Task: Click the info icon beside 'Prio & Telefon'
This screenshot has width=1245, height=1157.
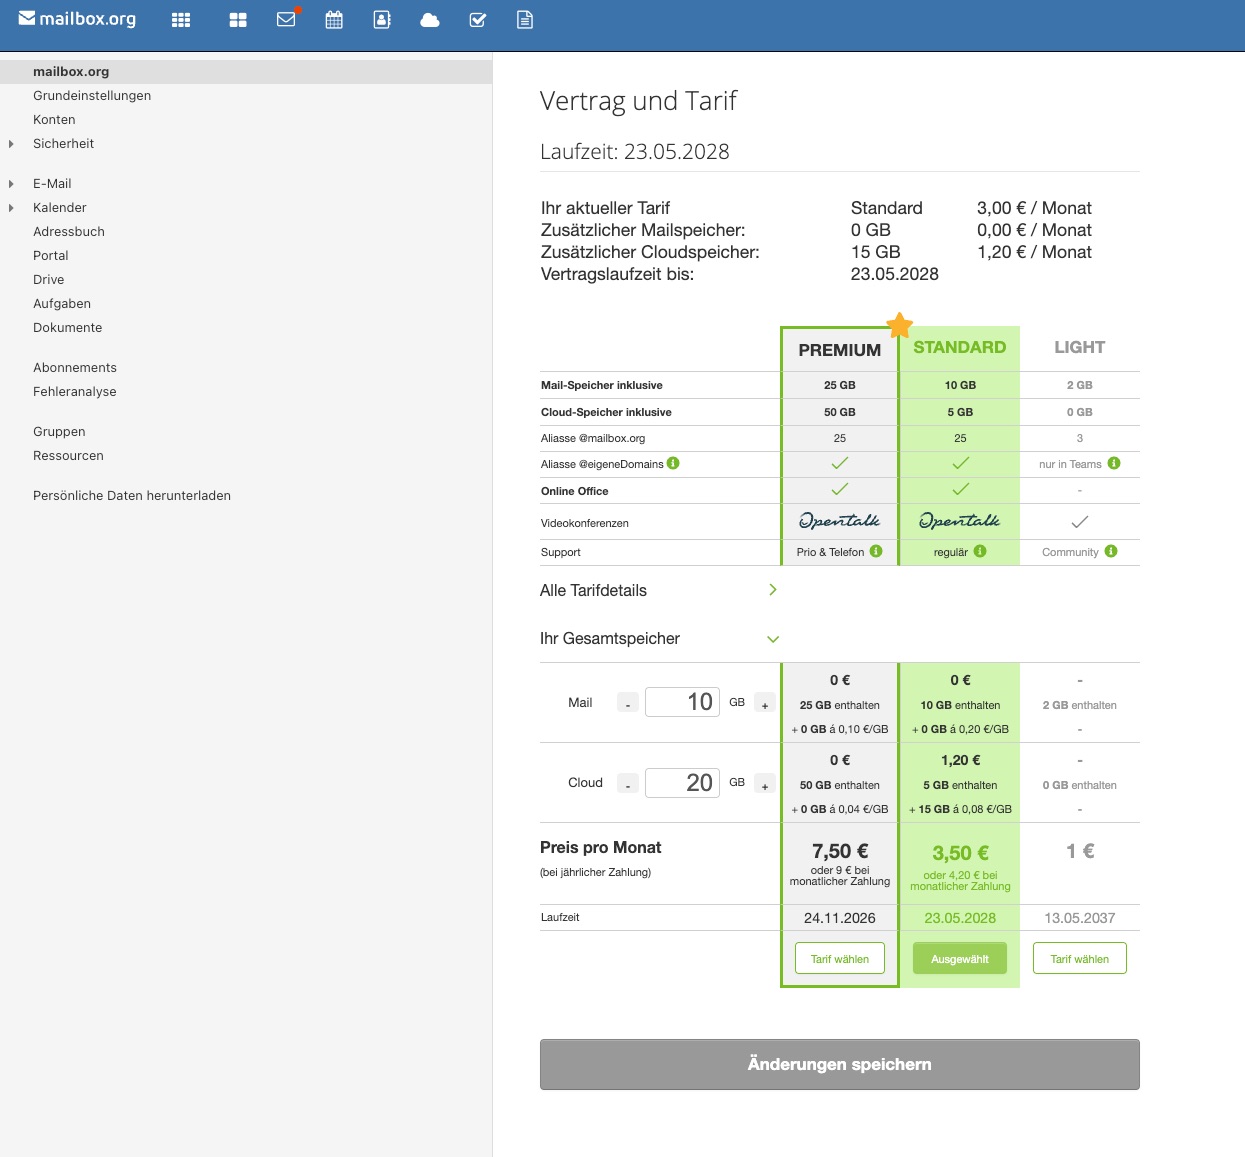Action: click(x=876, y=551)
